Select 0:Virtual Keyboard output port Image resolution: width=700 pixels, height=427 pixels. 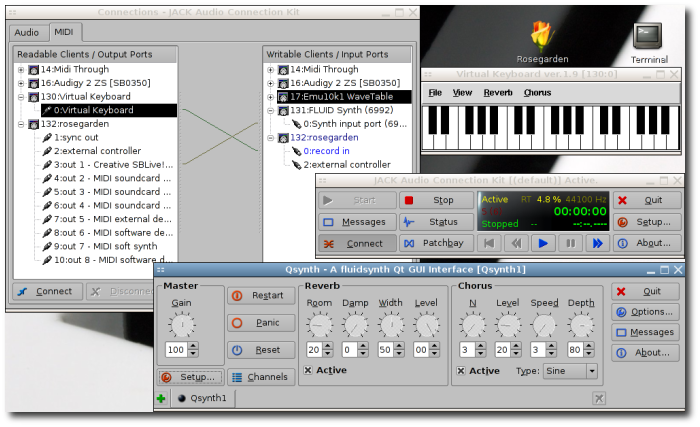tap(109, 110)
